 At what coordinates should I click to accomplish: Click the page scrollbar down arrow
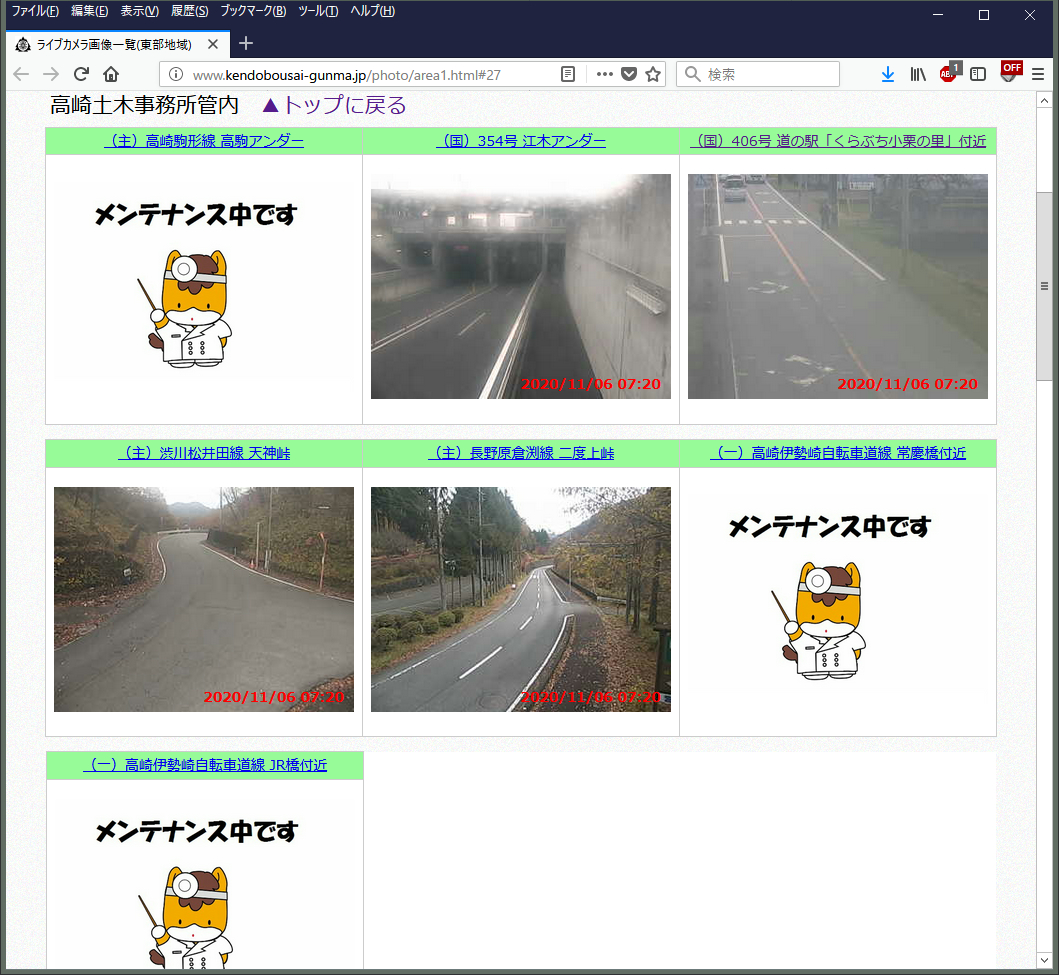click(1044, 960)
